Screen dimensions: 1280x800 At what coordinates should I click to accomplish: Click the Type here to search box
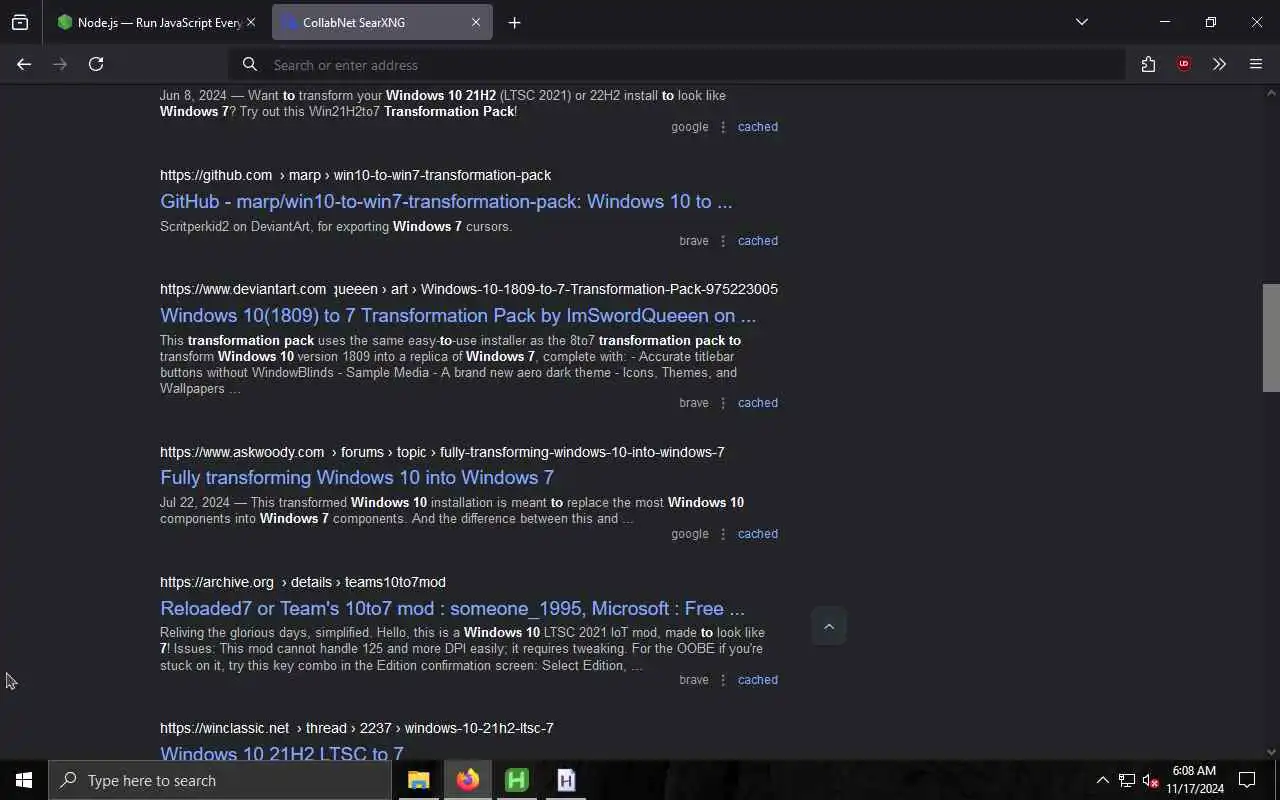pyautogui.click(x=220, y=780)
